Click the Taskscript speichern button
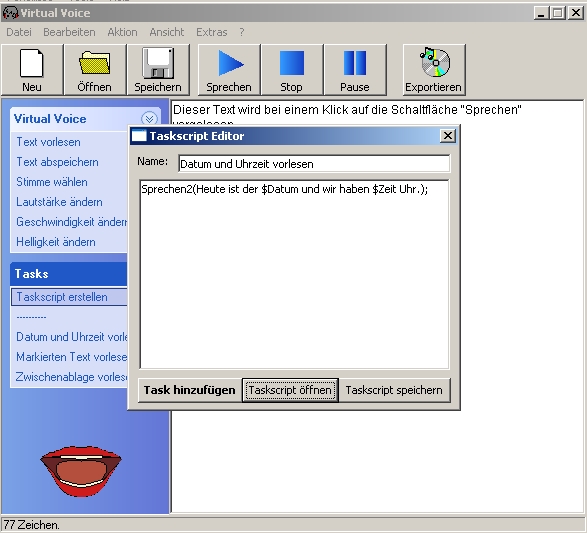Screen dimensions: 587x533 tap(394, 390)
